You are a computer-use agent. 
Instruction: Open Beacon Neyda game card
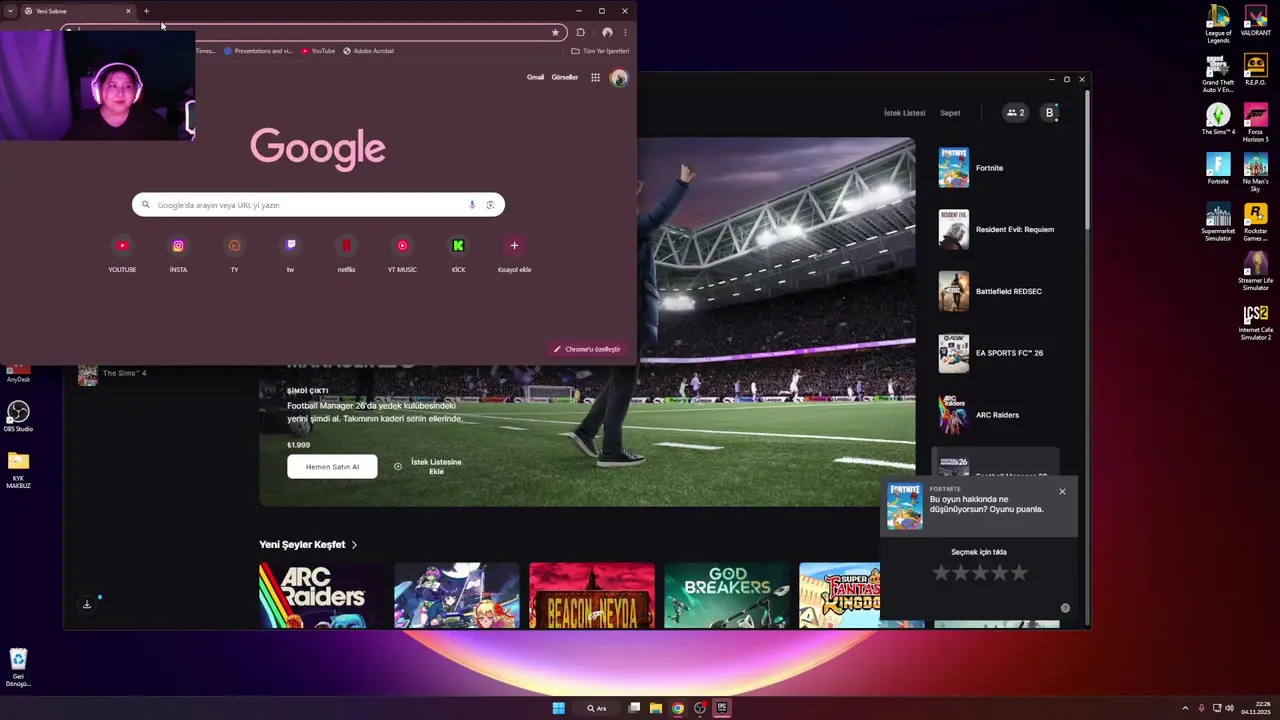(x=592, y=596)
